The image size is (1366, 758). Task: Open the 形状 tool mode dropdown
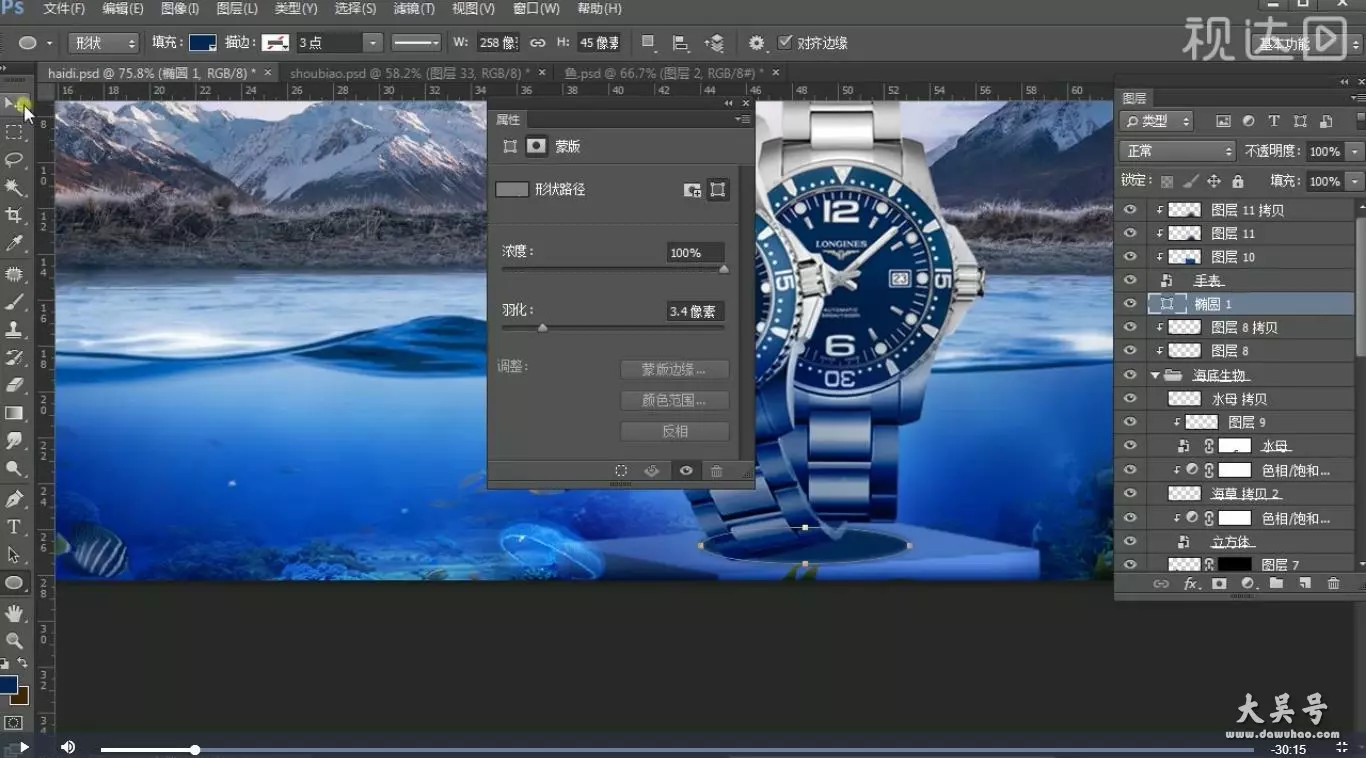click(103, 43)
